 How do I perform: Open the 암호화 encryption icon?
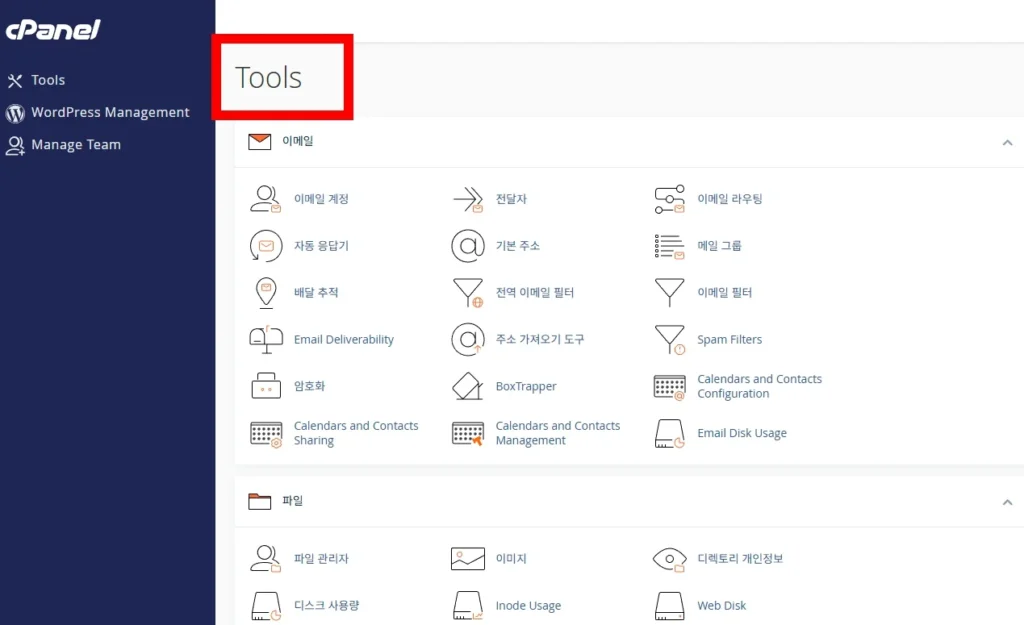[x=266, y=386]
